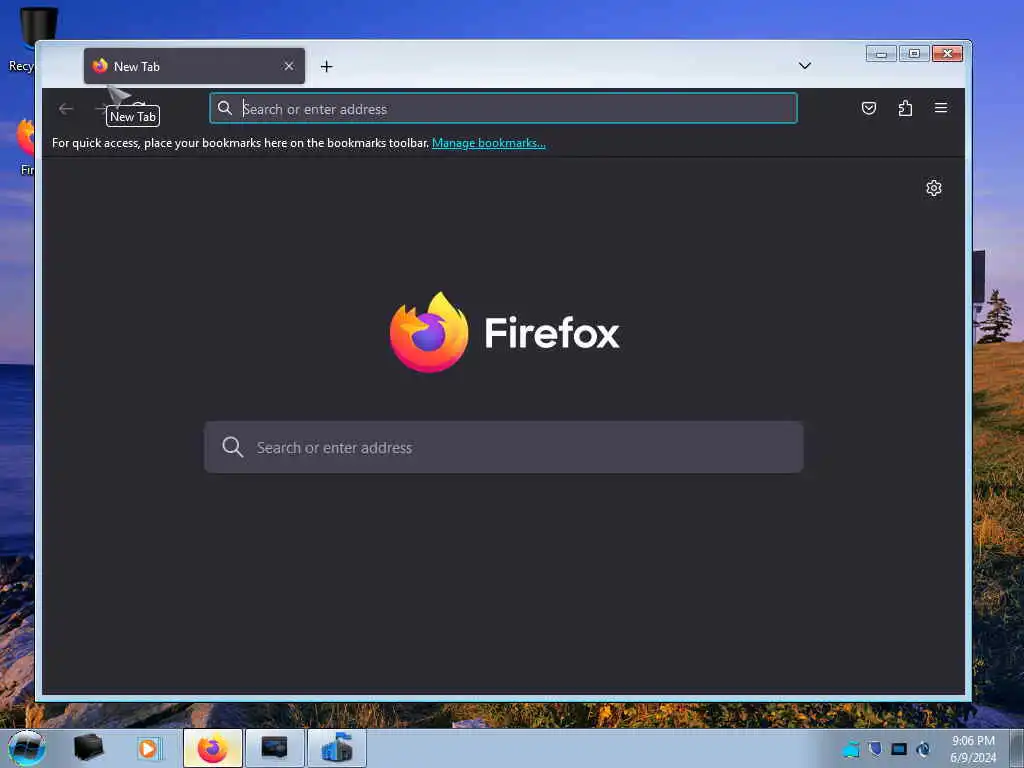Screen dimensions: 1024x768
Task: Open the network monitor tray icon
Action: pyautogui.click(x=899, y=749)
